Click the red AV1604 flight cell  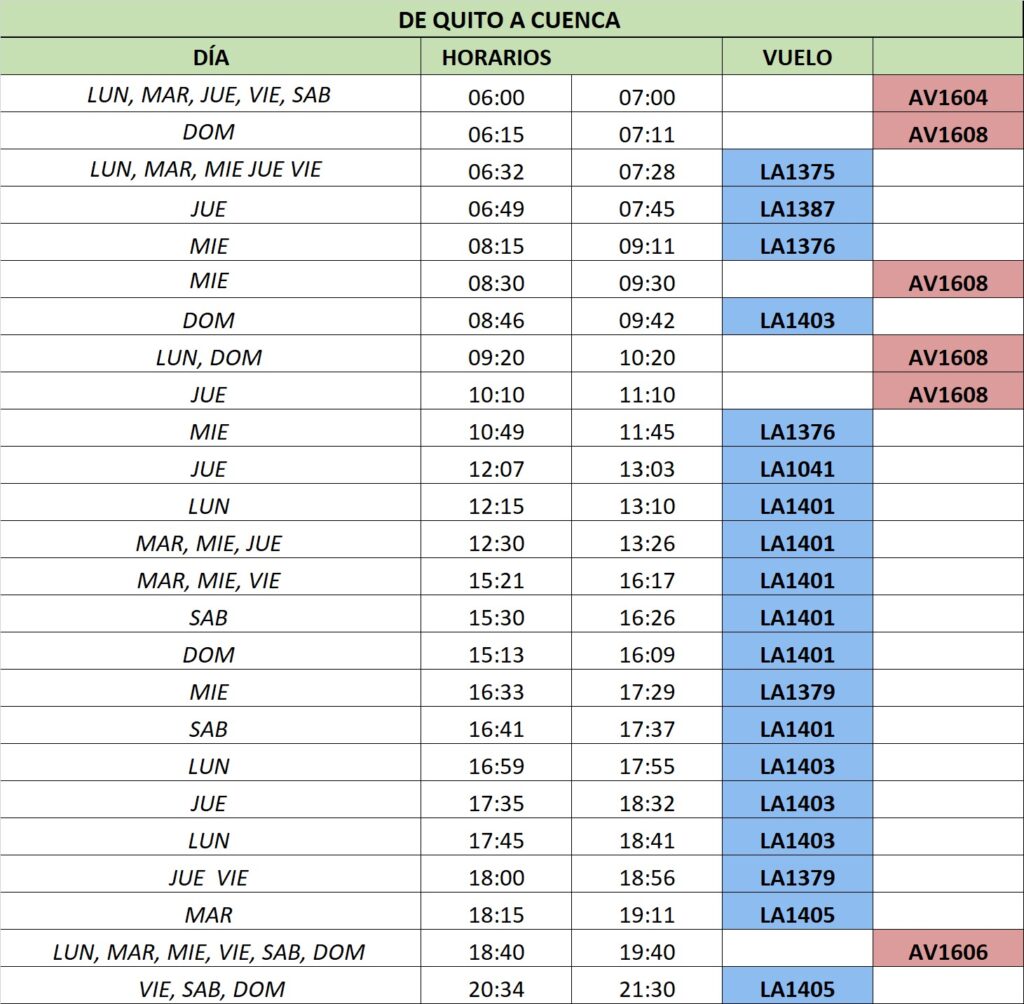click(x=948, y=97)
